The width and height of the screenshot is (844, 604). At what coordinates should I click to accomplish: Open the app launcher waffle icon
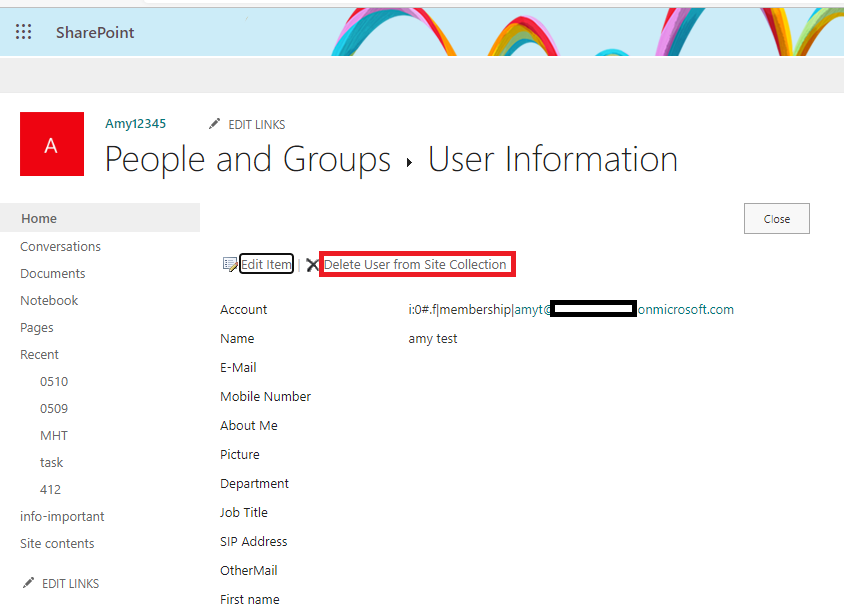pos(23,32)
